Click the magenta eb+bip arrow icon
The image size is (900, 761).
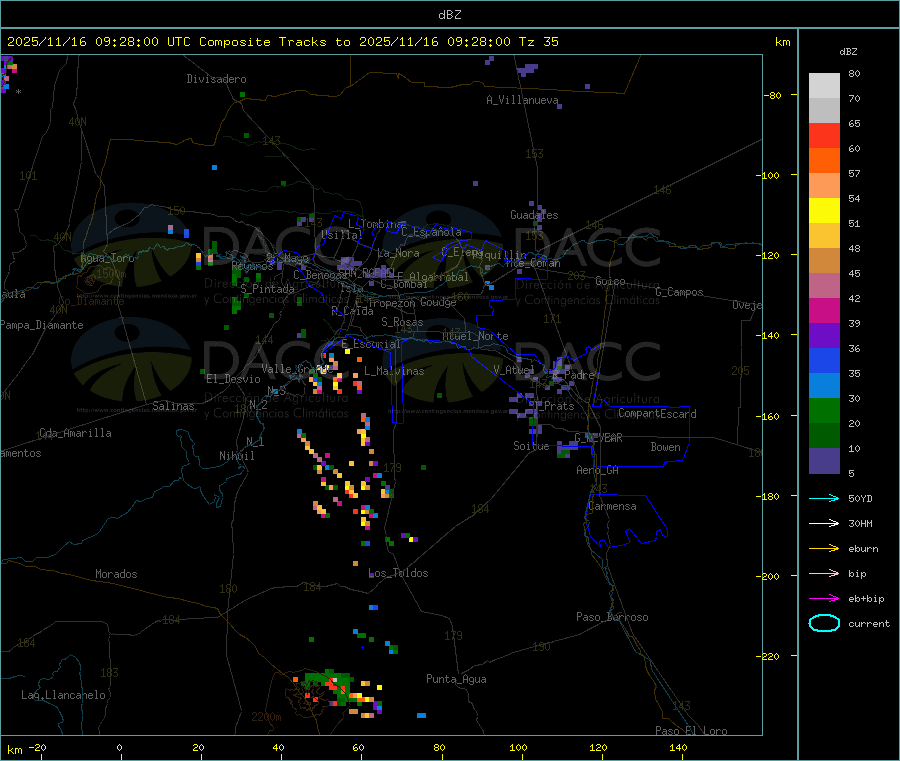[824, 598]
